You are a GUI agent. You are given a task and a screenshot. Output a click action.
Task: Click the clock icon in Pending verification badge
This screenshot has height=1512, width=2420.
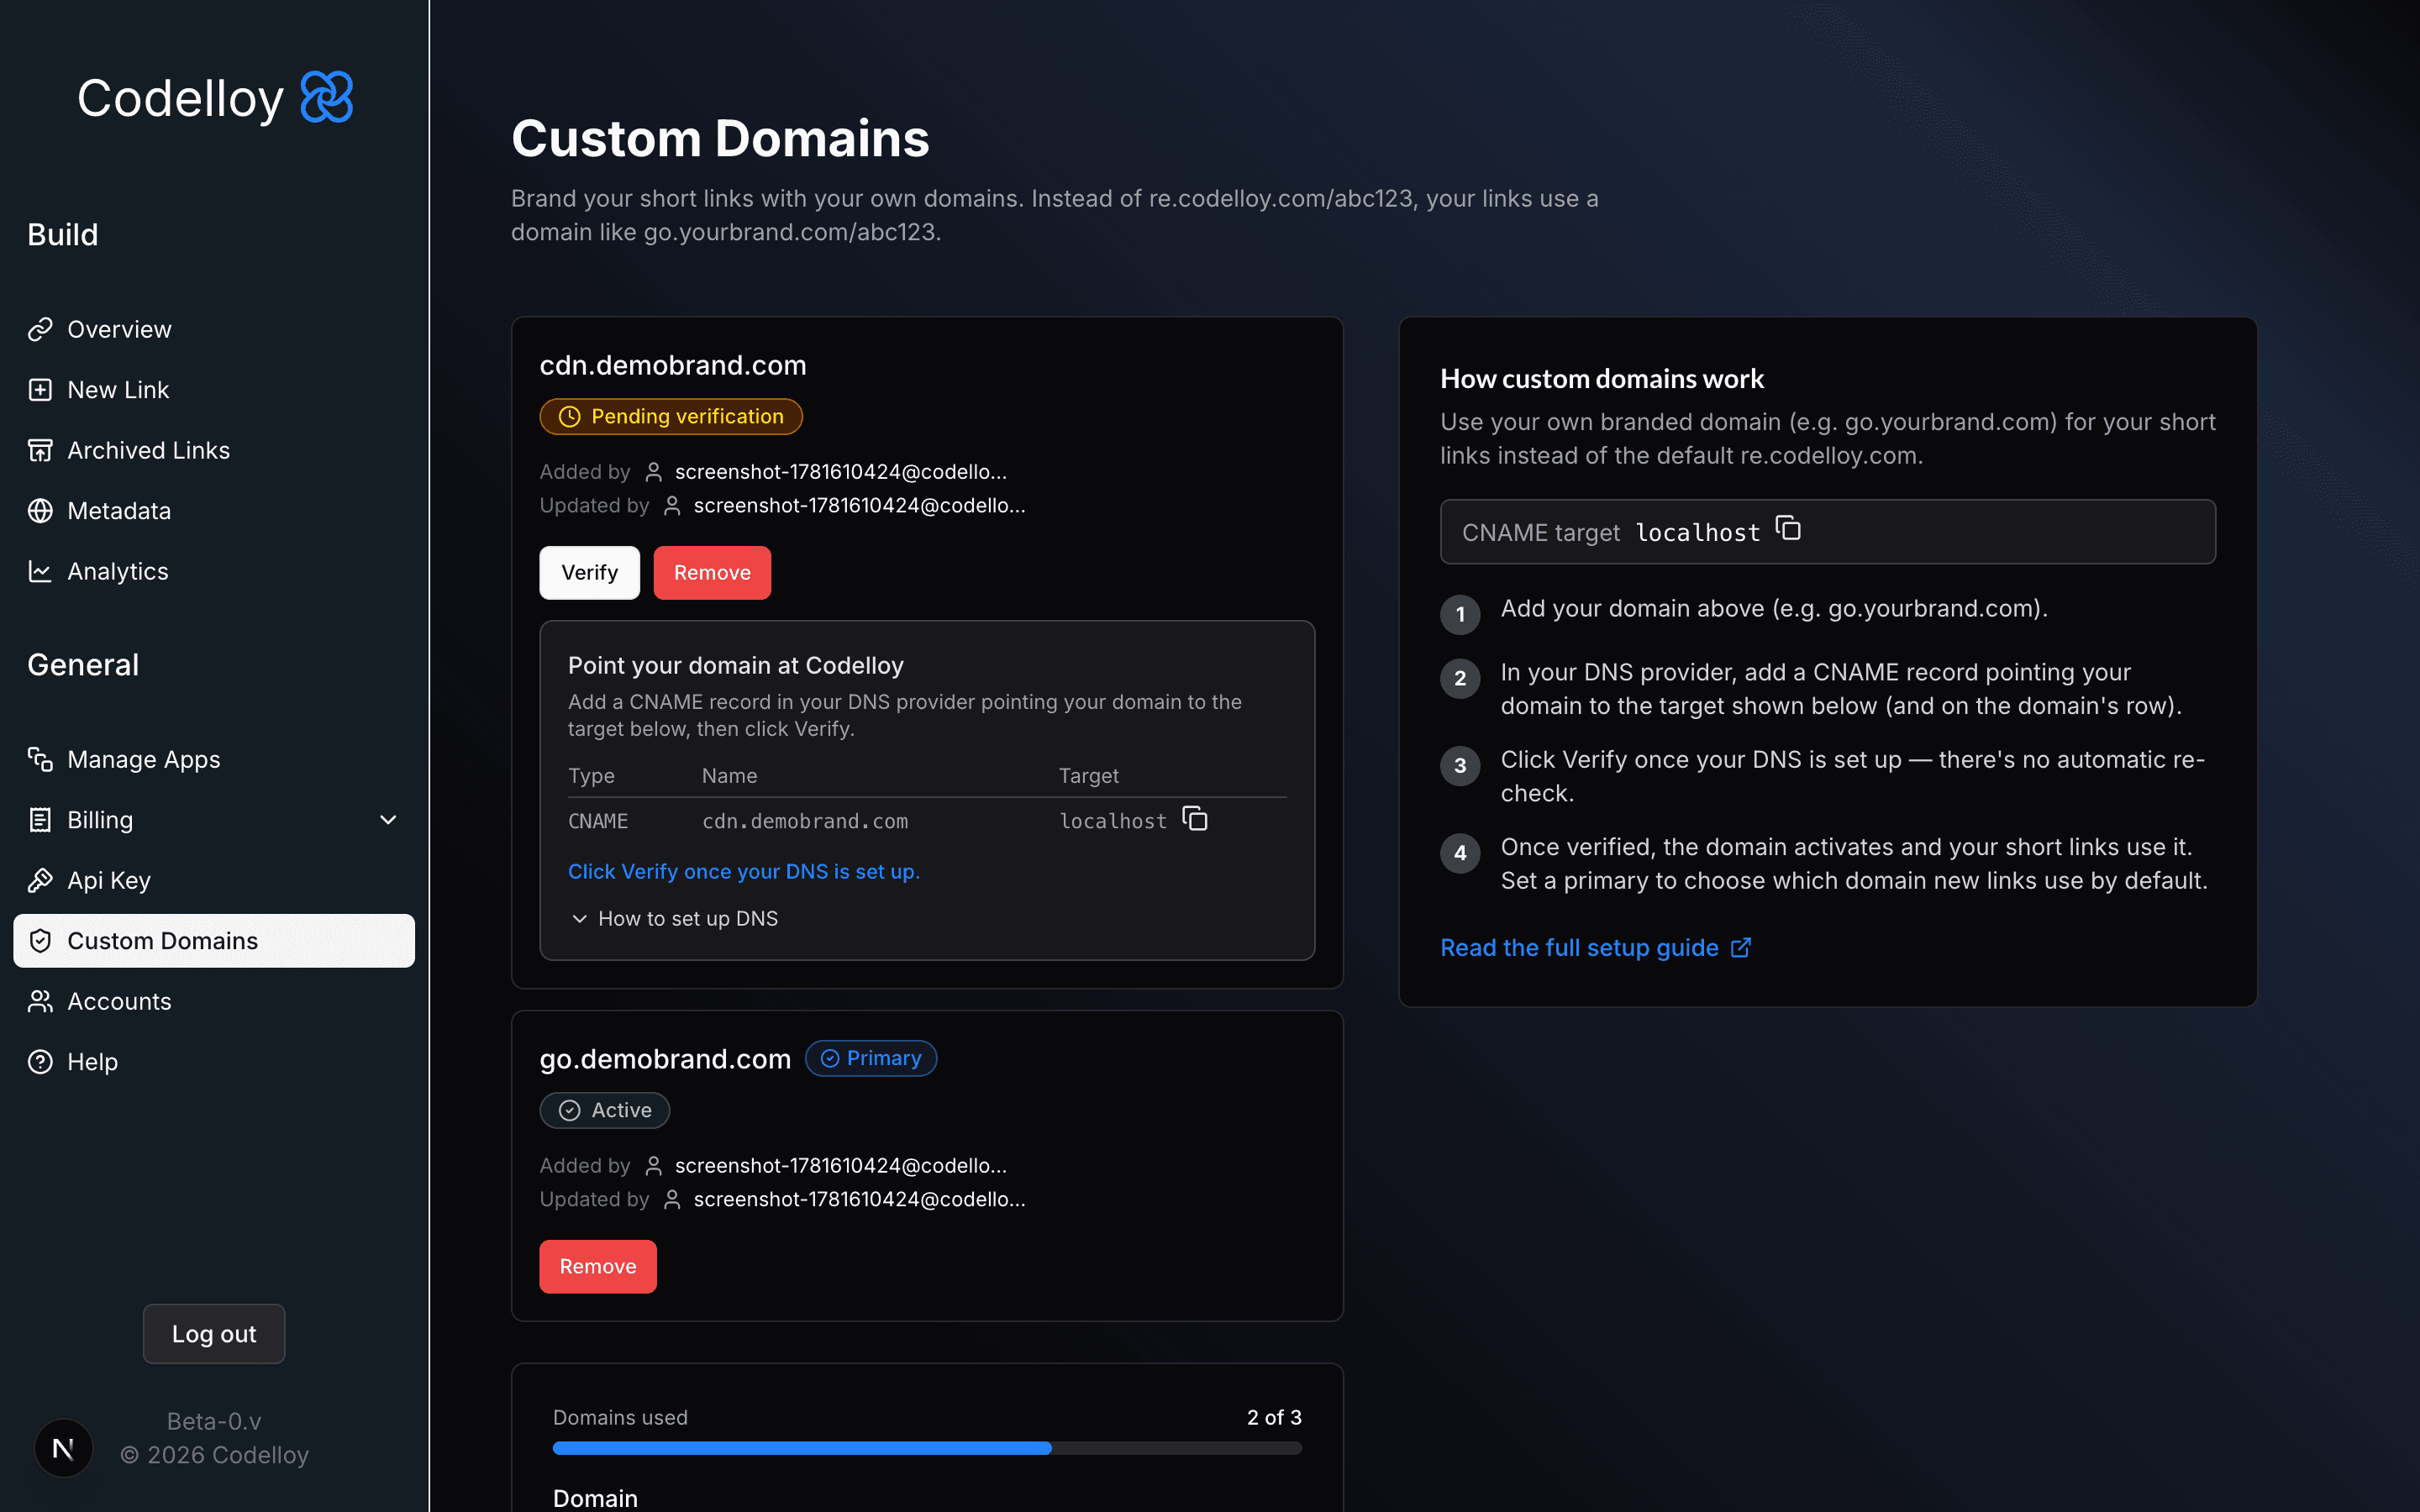[569, 417]
